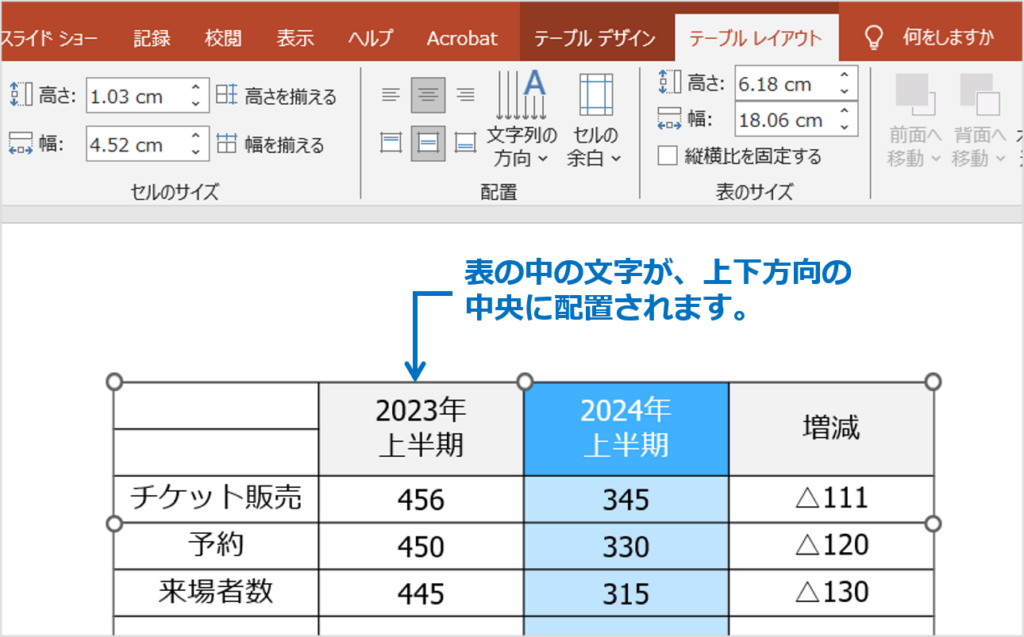1024x637 pixels.
Task: Click 背面へ移動 send backward icon
Action: point(980,95)
